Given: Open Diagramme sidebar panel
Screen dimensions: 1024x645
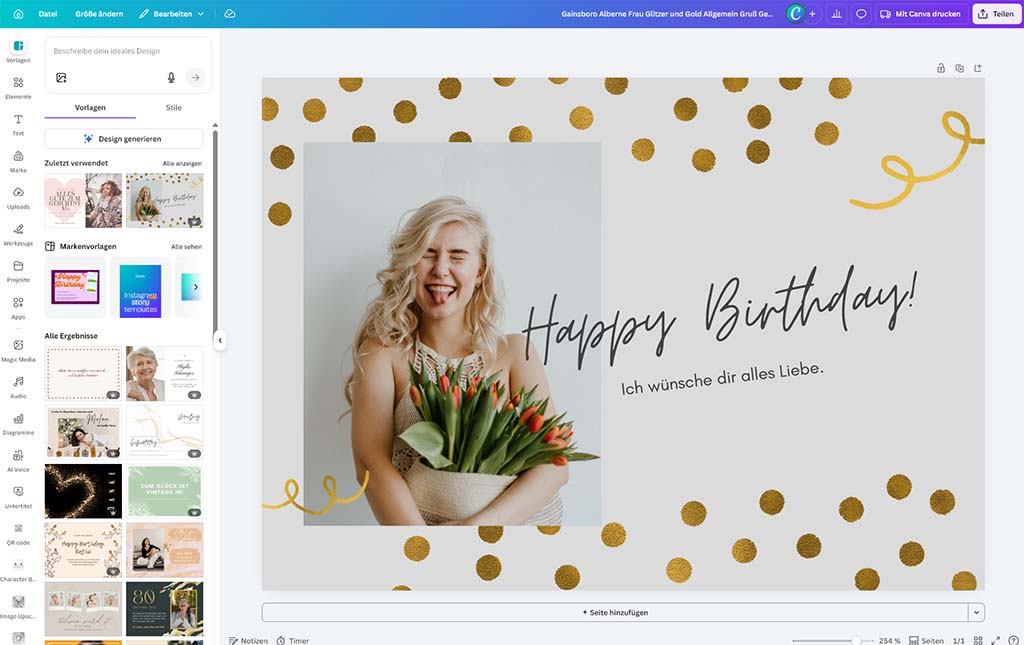Looking at the screenshot, I should pos(18,423).
